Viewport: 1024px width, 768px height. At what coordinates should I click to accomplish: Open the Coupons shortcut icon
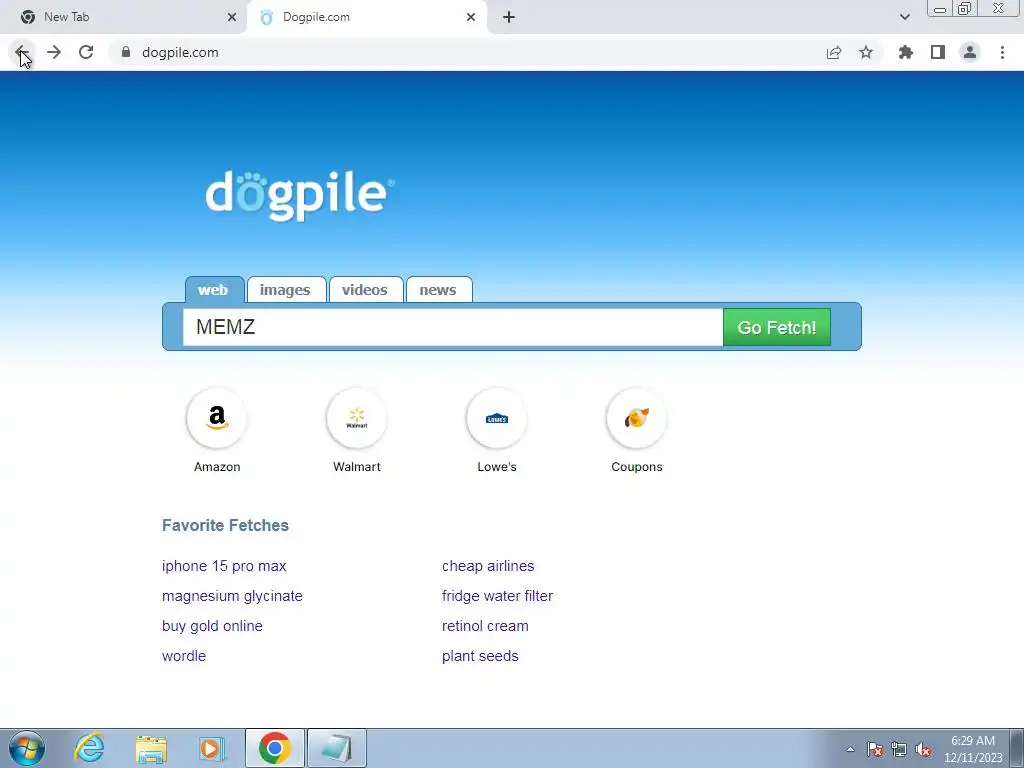[x=637, y=418]
